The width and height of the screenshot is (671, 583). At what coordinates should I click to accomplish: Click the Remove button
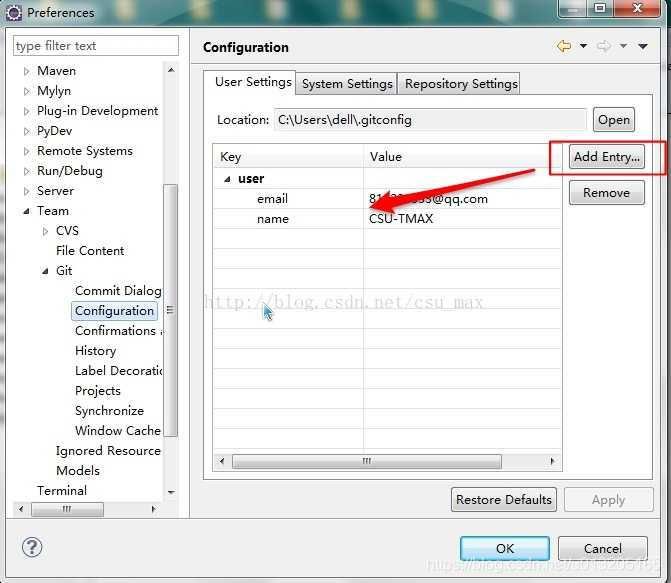606,193
